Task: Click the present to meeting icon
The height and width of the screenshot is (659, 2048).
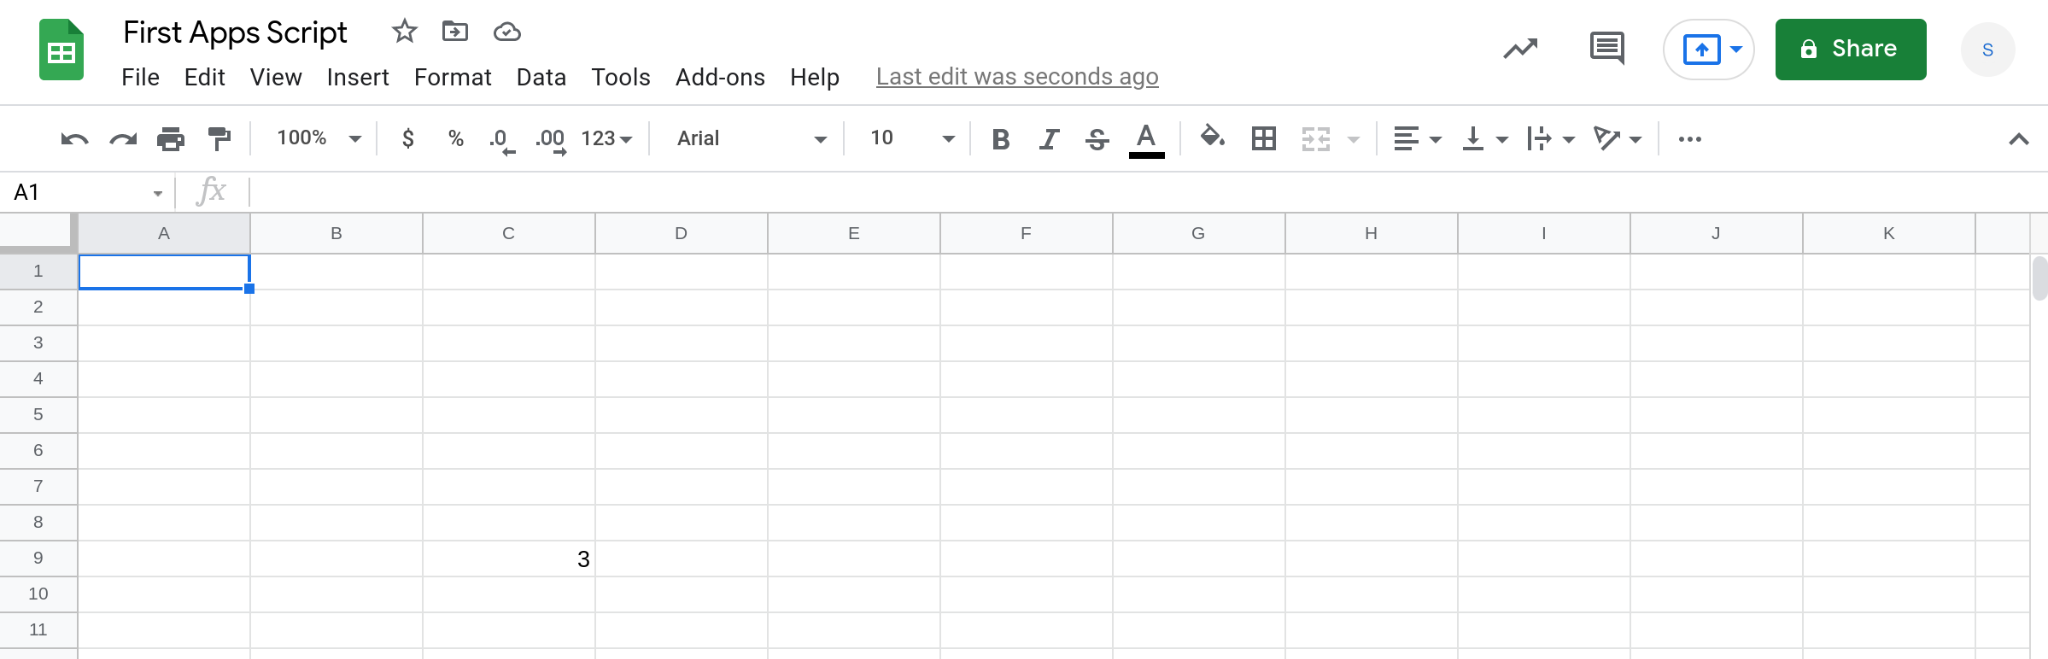Action: [x=1701, y=49]
